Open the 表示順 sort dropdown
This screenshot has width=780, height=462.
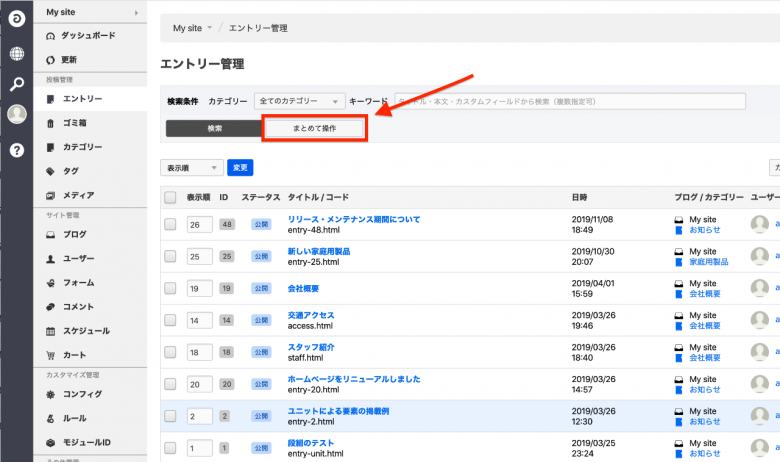point(192,168)
